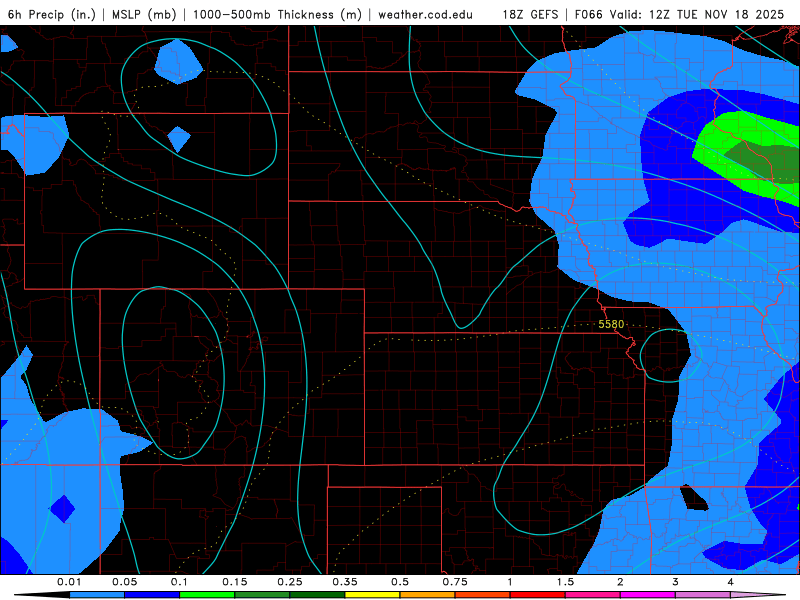800x600 pixels.
Task: Click the '1000-500mb Thickness (m)' title text
Action: (x=277, y=15)
